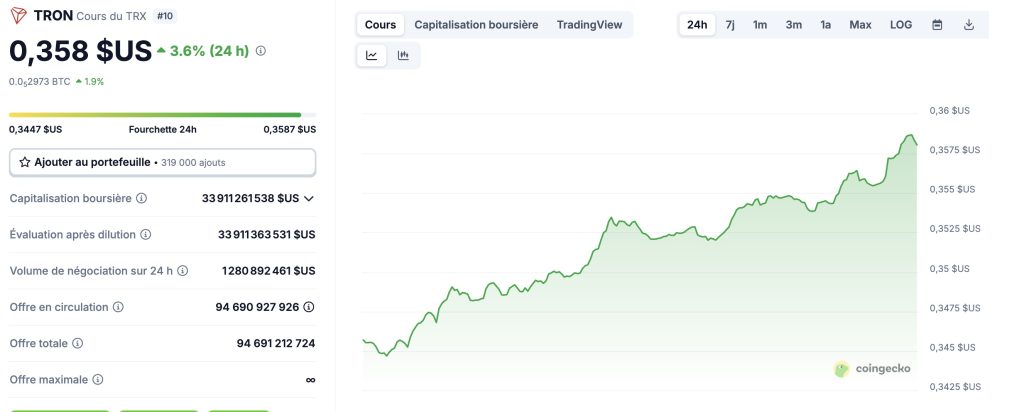Click the info icon next to 94 690 927 926
This screenshot has width=1024, height=412.
coord(309,307)
